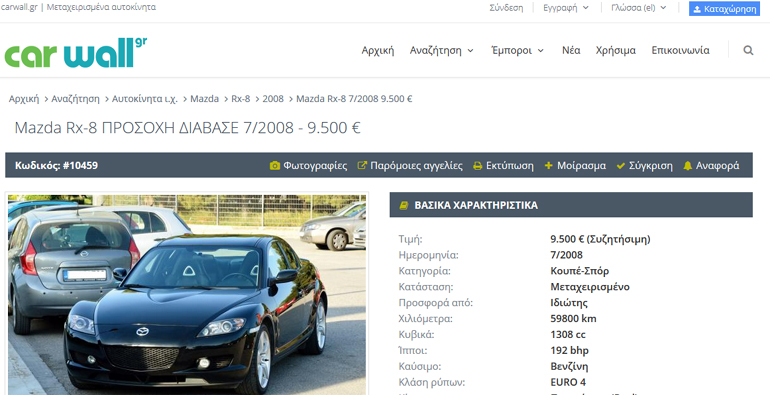Screen dimensions: 770x395
Task: Open Παρόμοιες αγγελίες link
Action: point(410,166)
